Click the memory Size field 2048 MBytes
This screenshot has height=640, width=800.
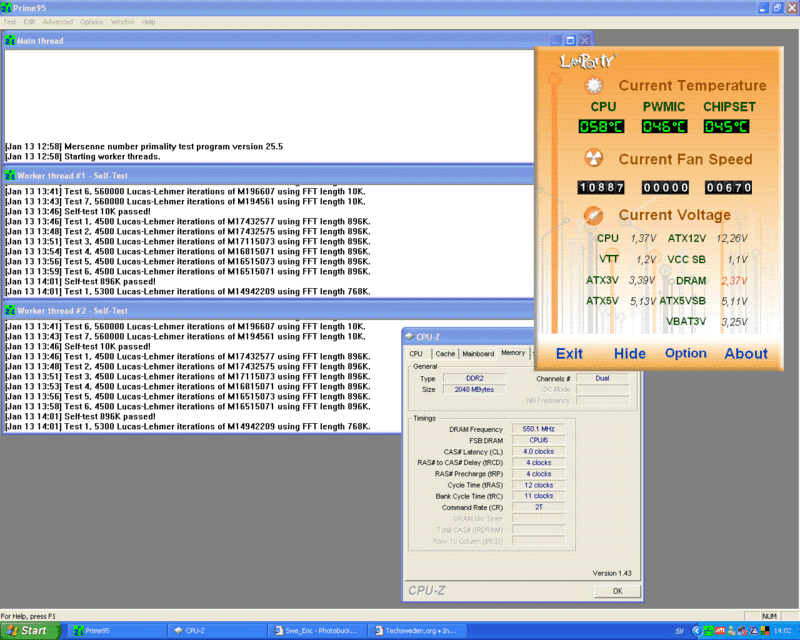[474, 389]
